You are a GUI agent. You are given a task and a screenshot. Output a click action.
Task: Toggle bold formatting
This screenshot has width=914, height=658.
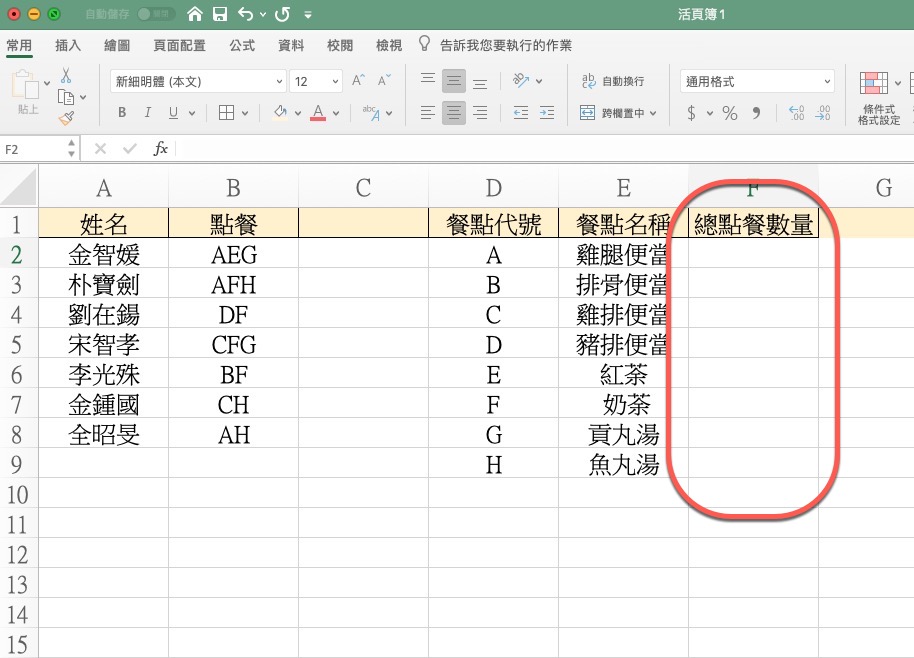pyautogui.click(x=122, y=112)
